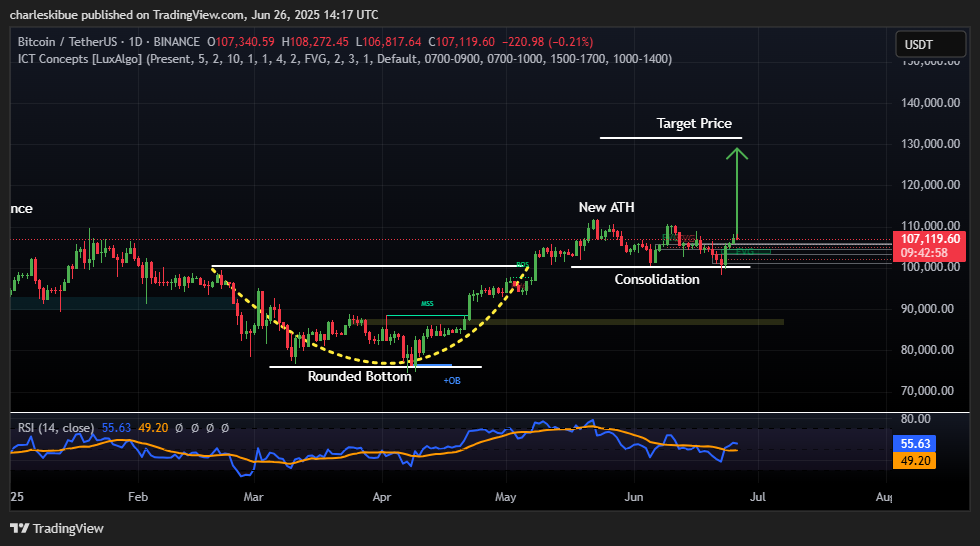980x546 pixels.
Task: Click the 130,000.00 price axis label
Action: click(930, 144)
